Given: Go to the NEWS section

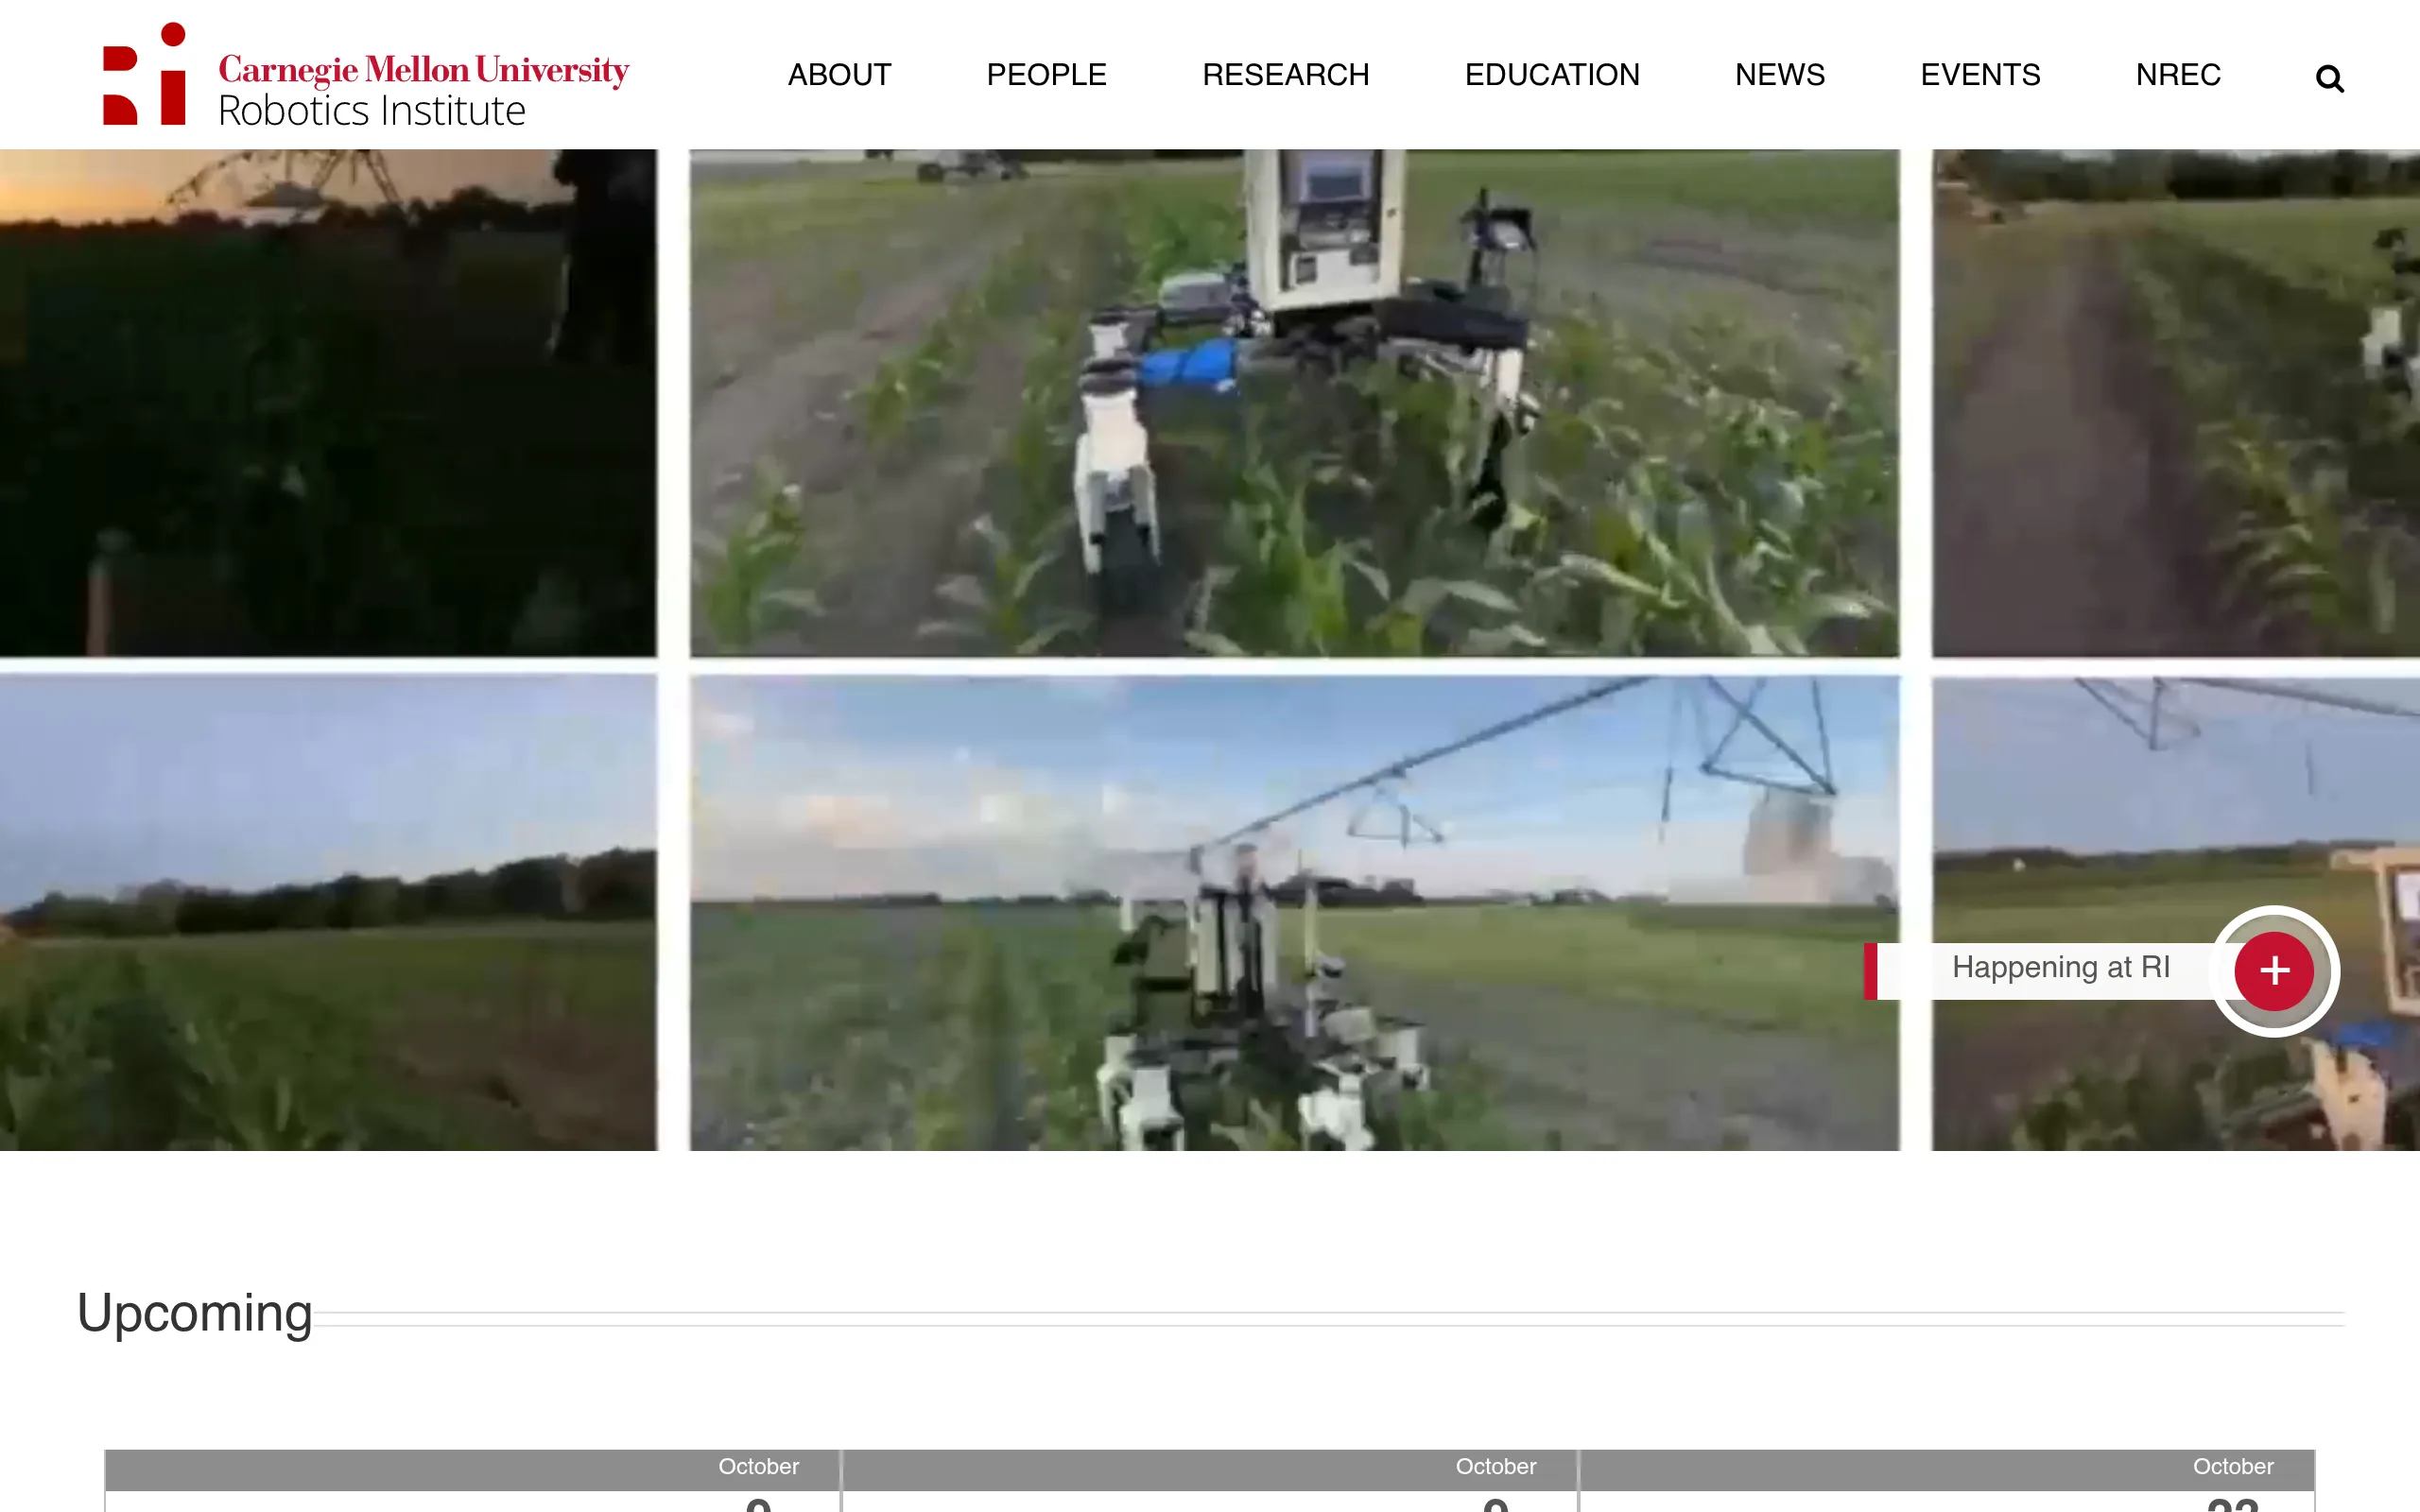Looking at the screenshot, I should pos(1779,75).
